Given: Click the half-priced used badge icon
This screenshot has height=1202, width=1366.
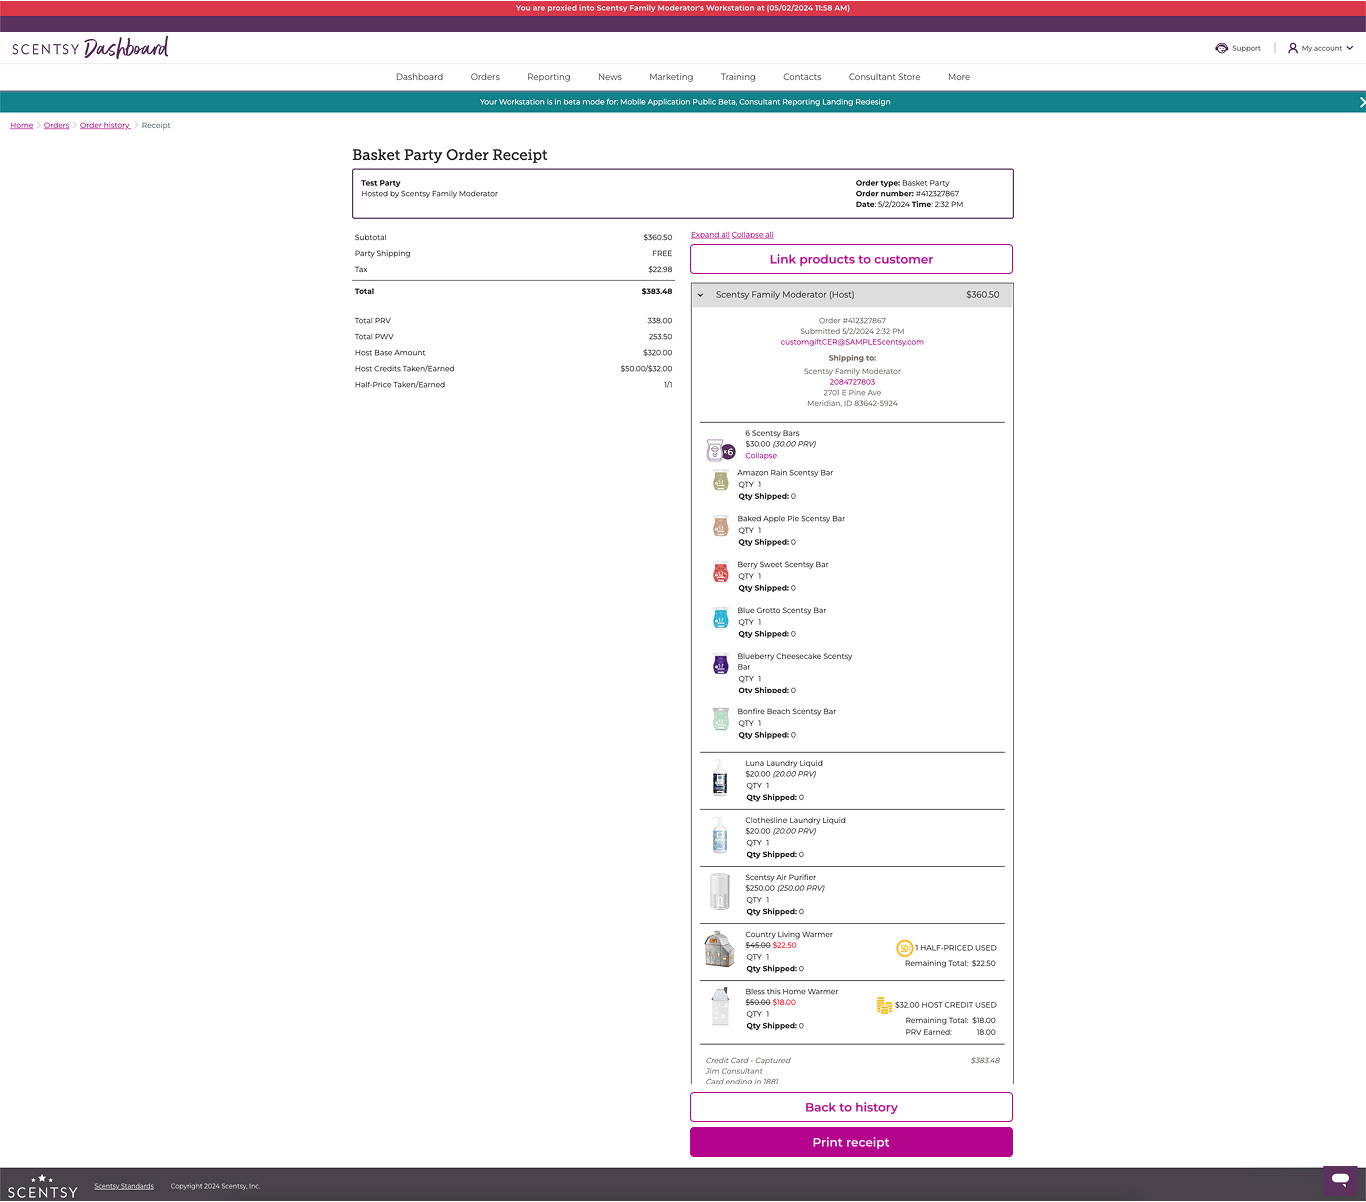Looking at the screenshot, I should [x=904, y=948].
